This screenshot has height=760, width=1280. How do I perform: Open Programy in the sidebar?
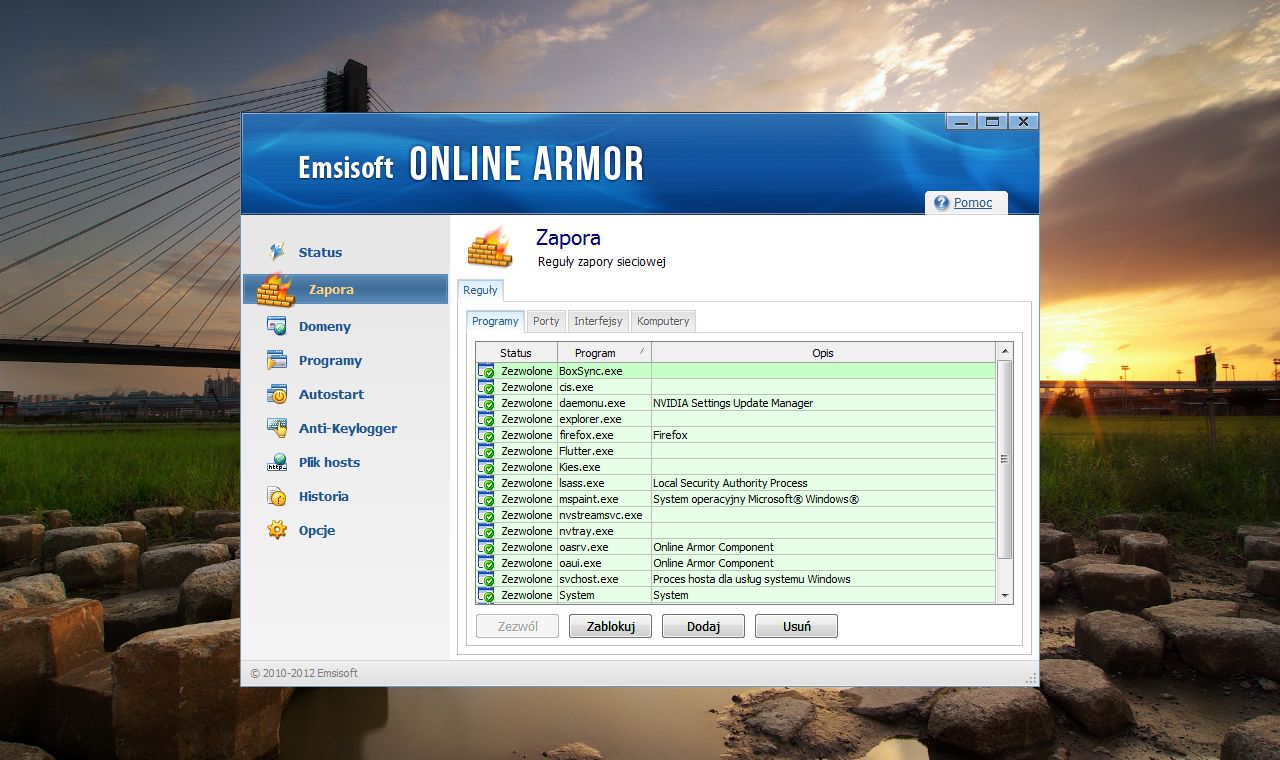[x=330, y=360]
